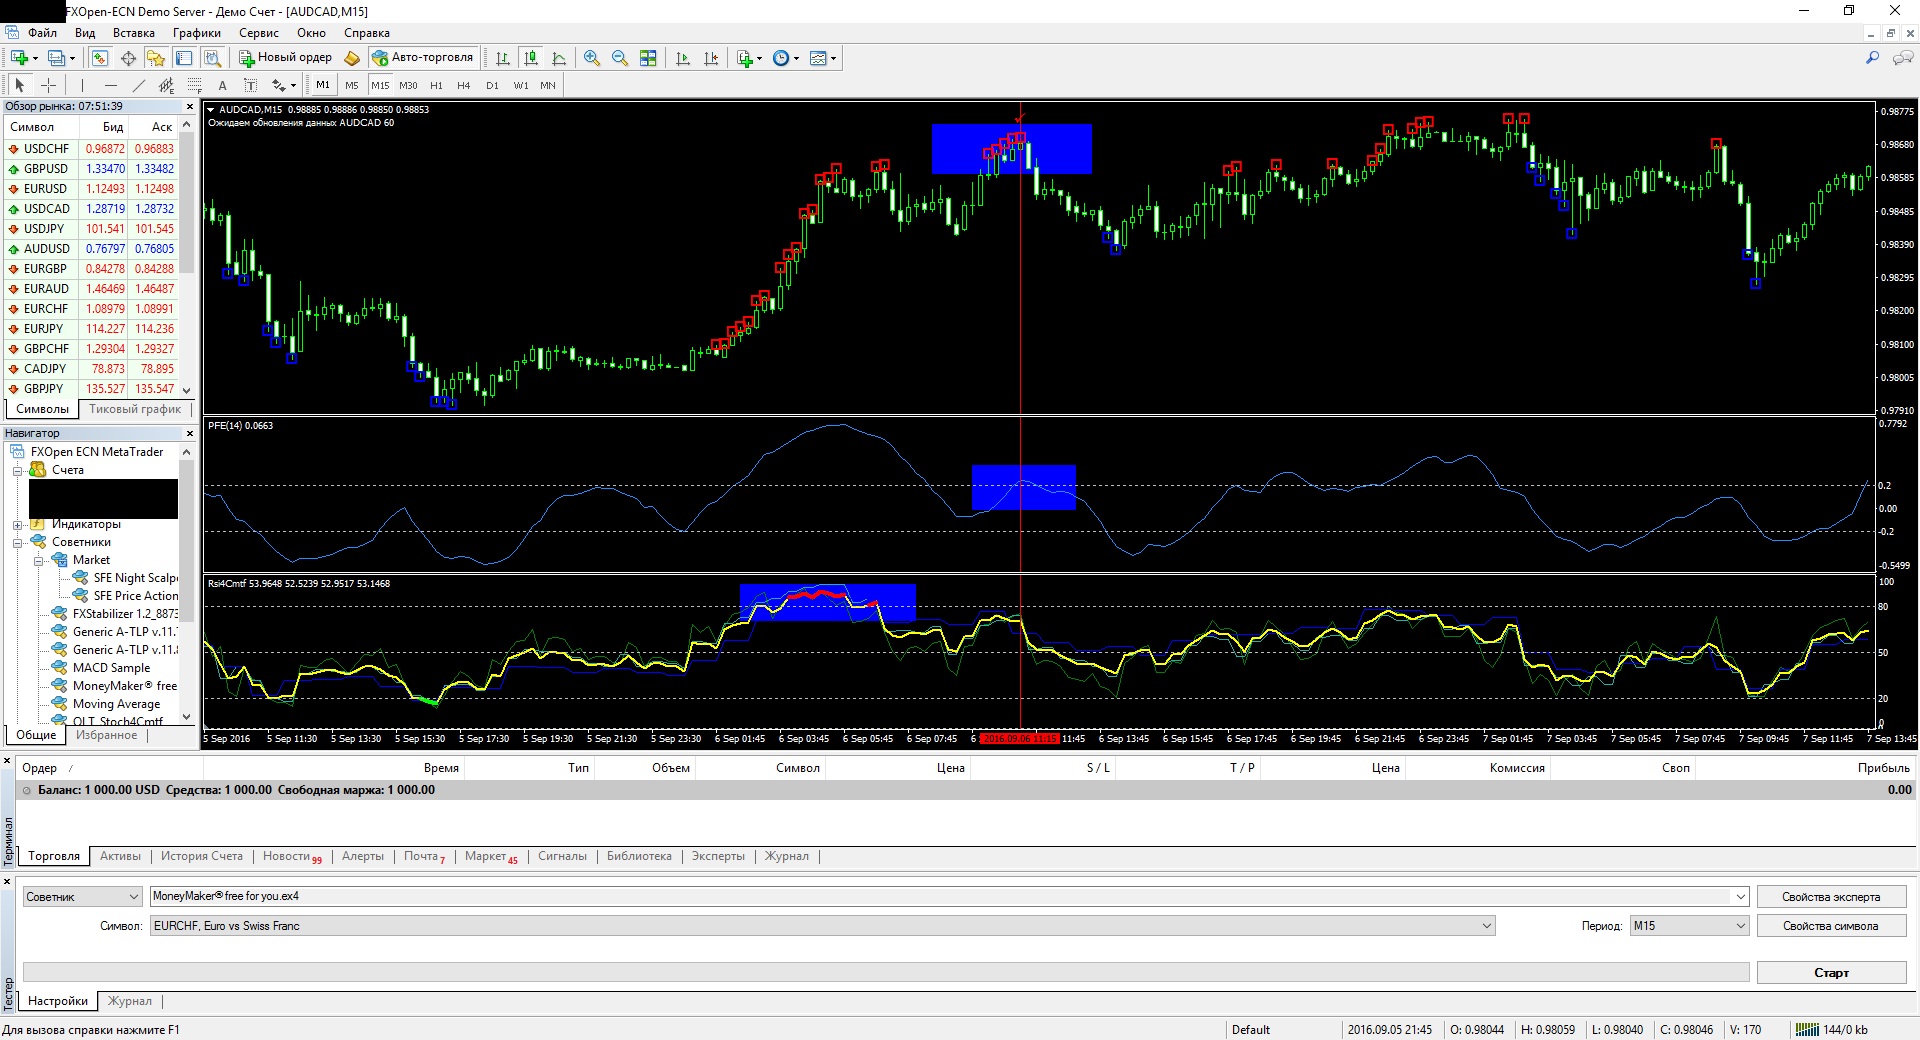1920x1040 pixels.
Task: Toggle the Navigator star-folder icon
Action: coord(156,58)
